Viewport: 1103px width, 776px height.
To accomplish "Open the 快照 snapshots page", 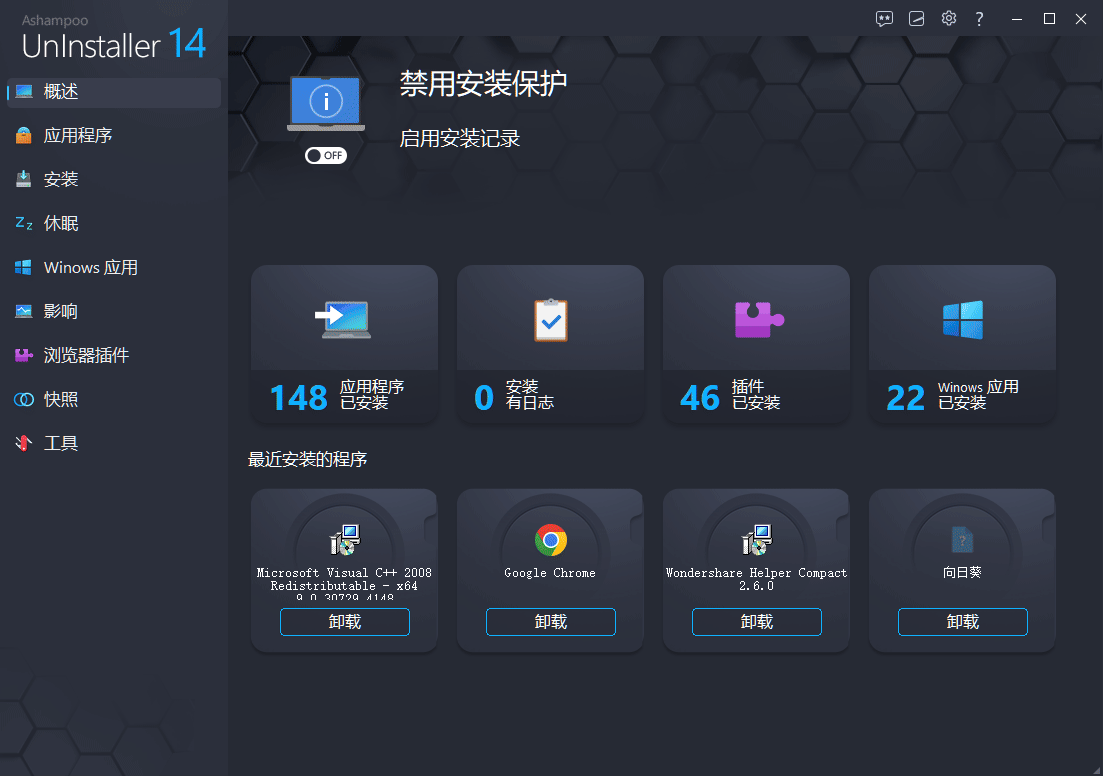I will point(114,400).
